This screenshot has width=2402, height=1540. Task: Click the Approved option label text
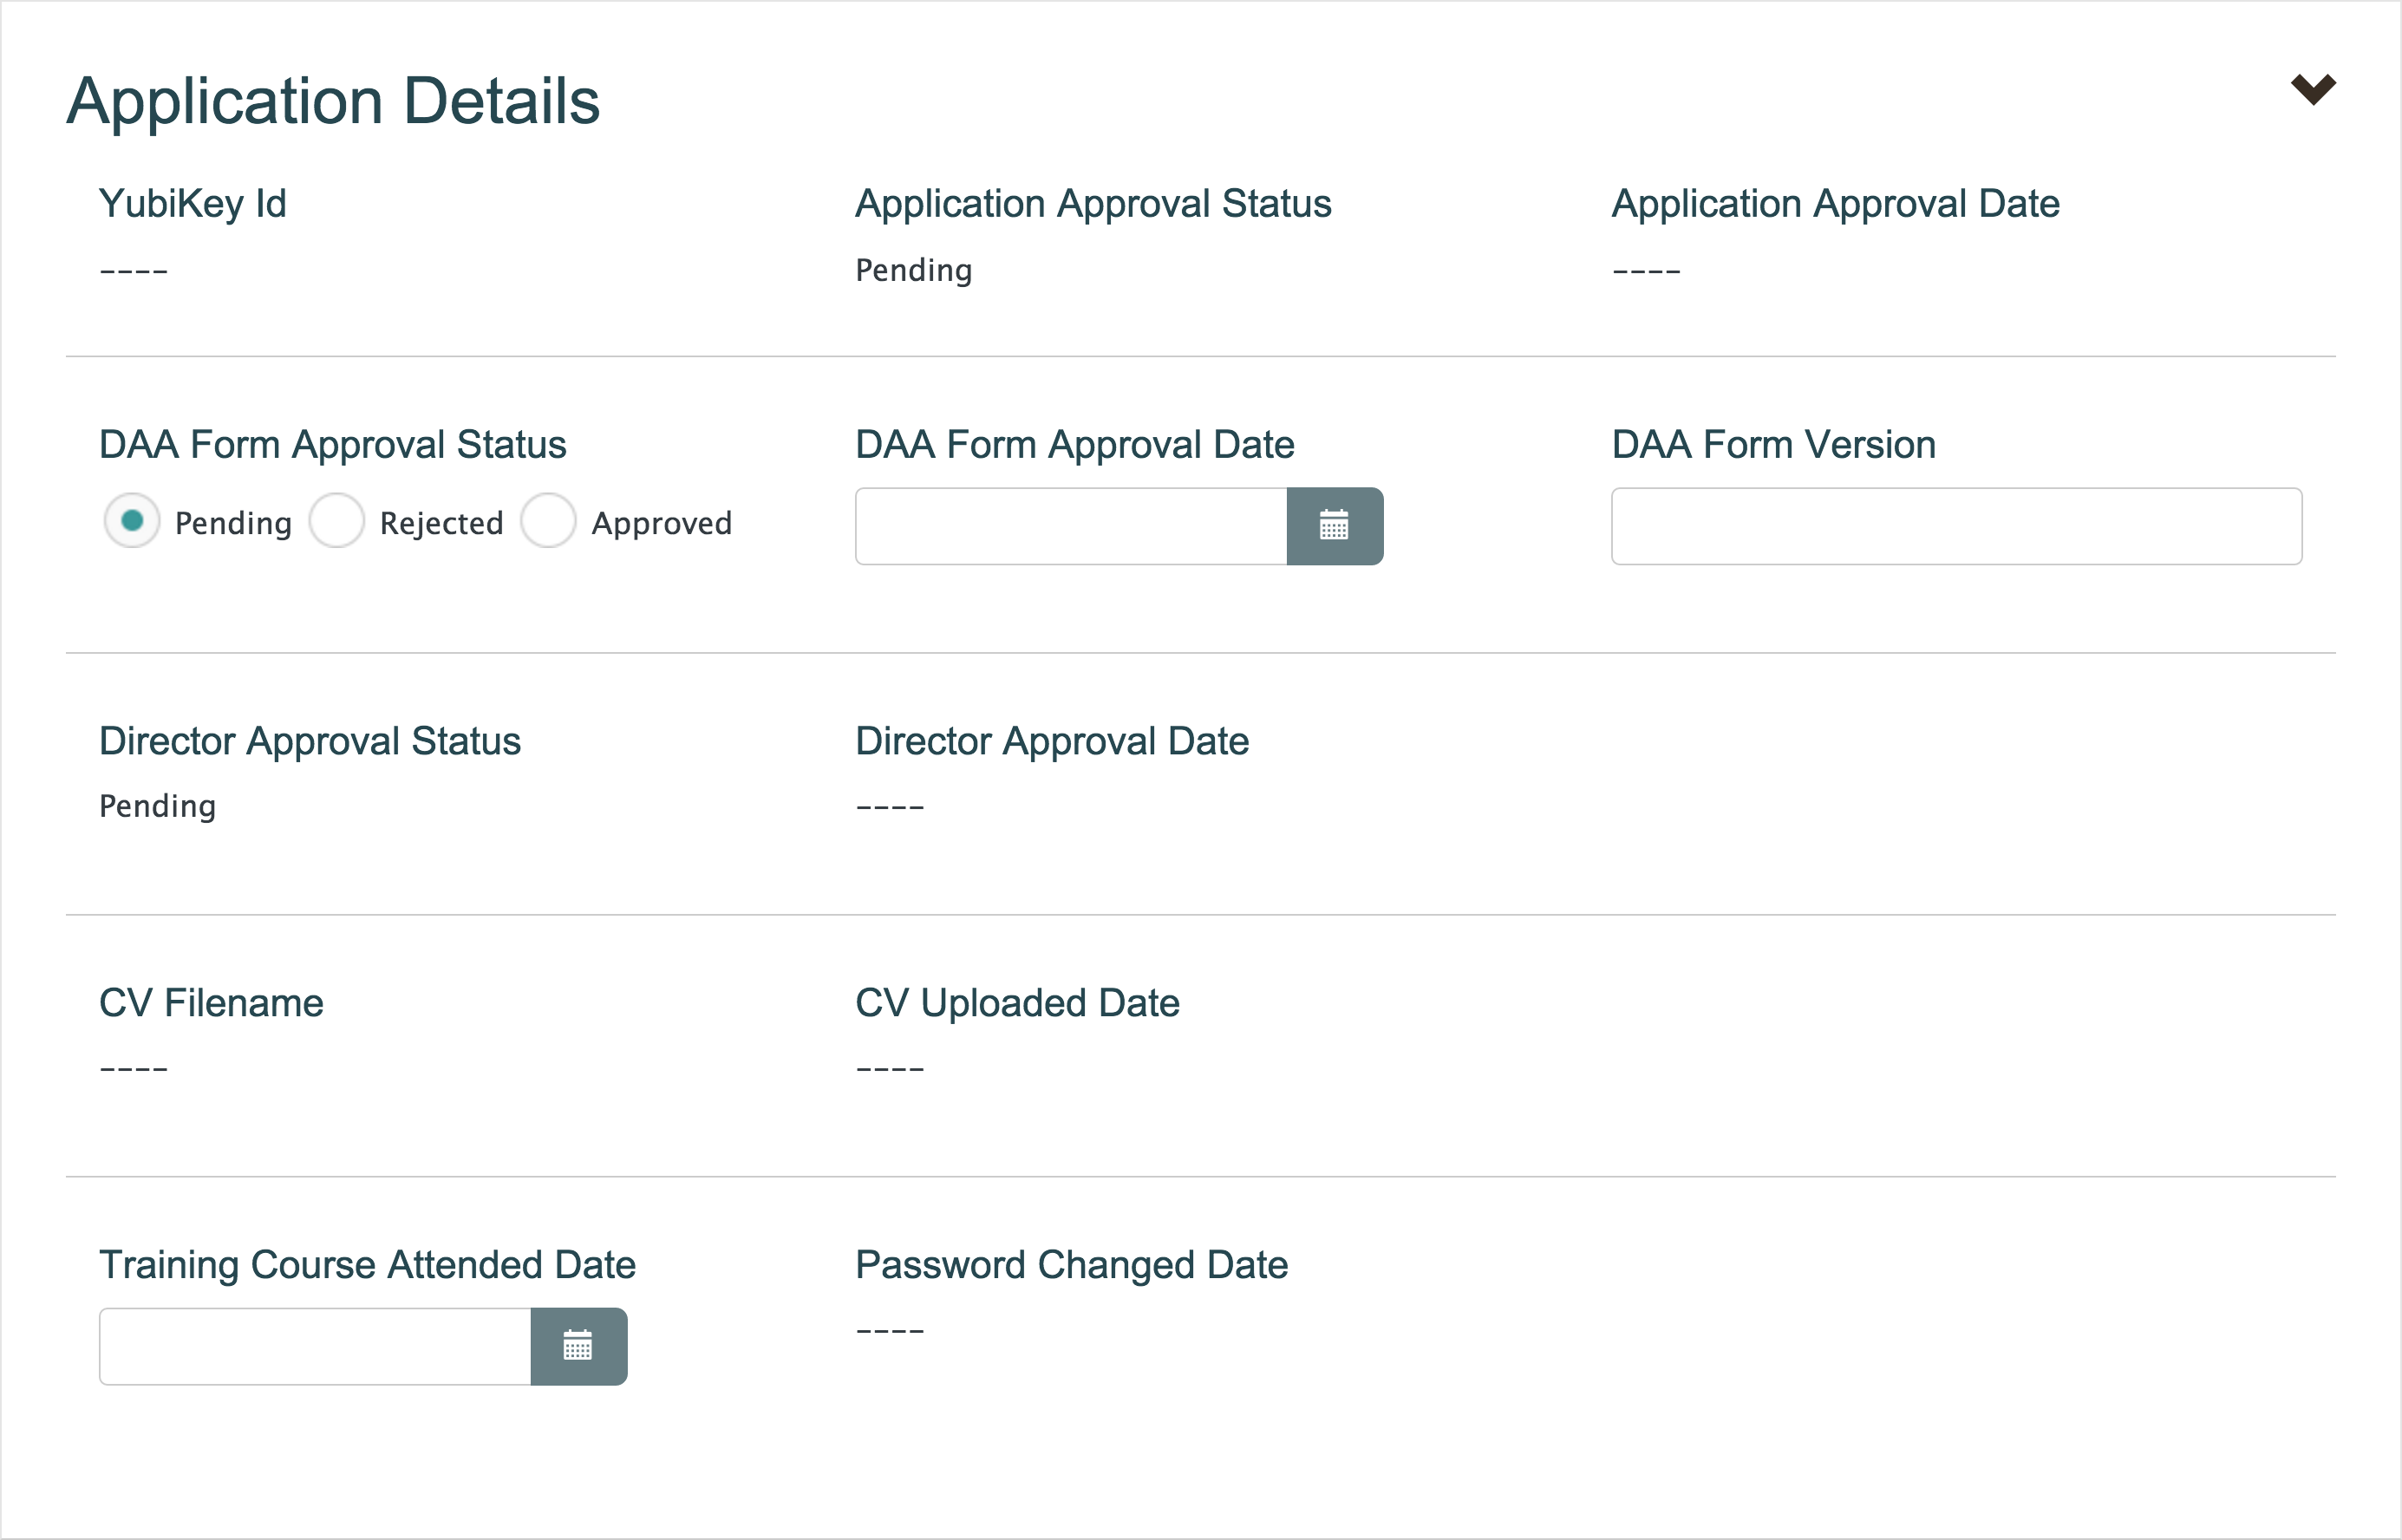(x=661, y=523)
